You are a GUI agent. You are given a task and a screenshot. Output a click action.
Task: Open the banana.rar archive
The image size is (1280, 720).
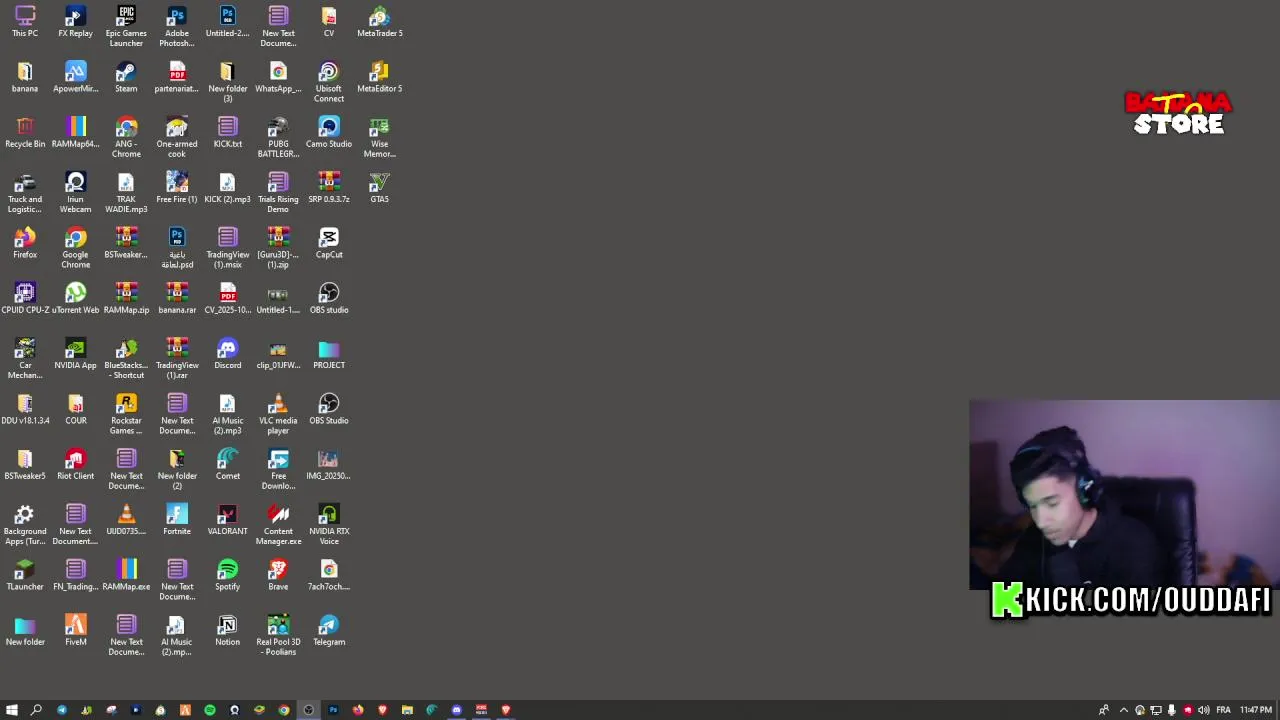[x=177, y=298]
